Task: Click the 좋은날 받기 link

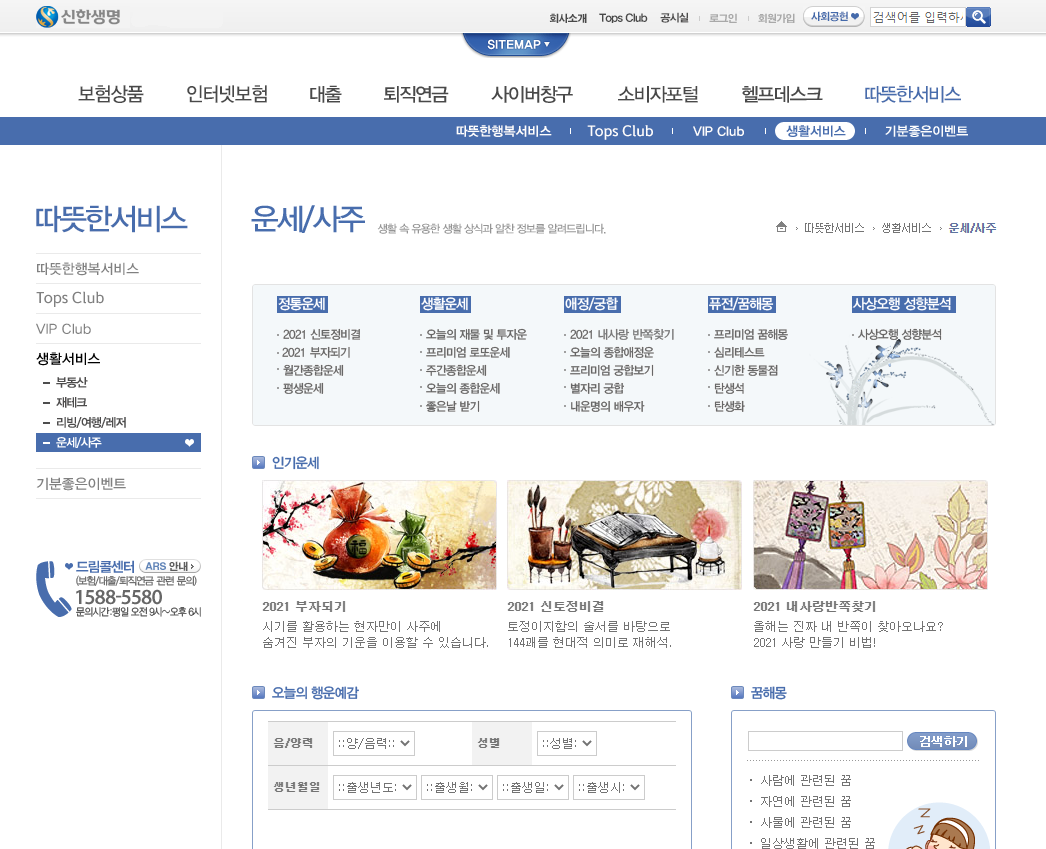Action: click(452, 406)
